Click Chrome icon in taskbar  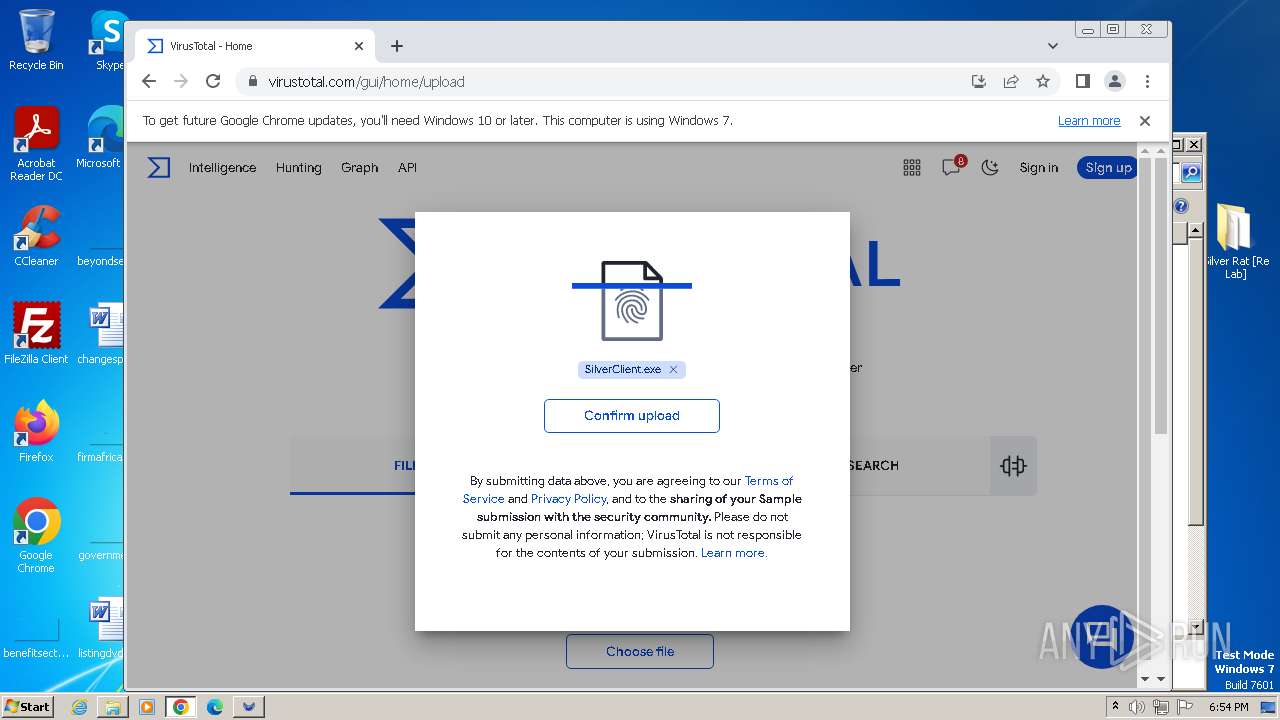(181, 707)
